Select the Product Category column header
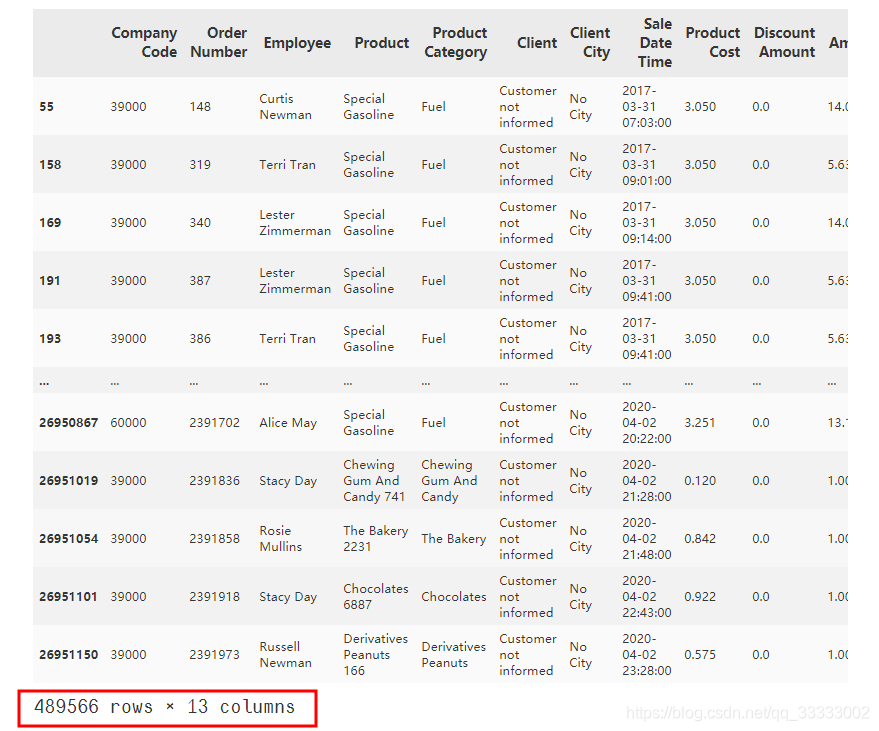Screen dimensions: 879x731 455,43
